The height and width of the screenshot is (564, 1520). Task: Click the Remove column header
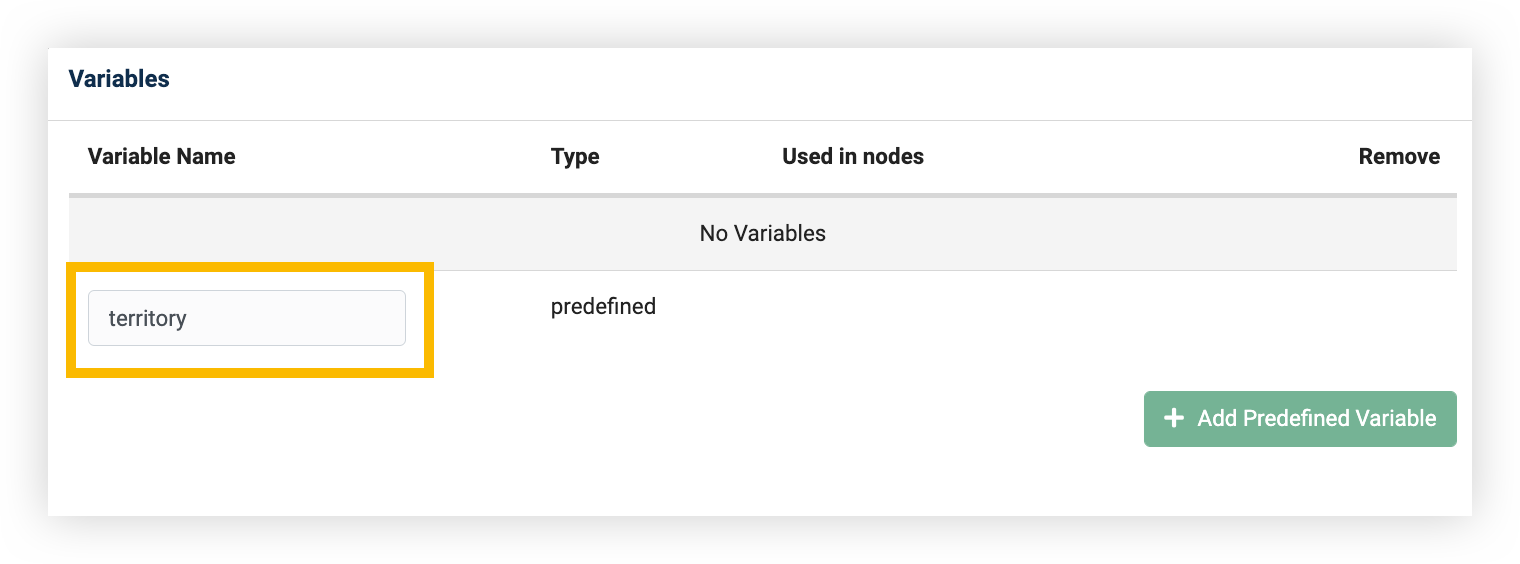pos(1399,157)
